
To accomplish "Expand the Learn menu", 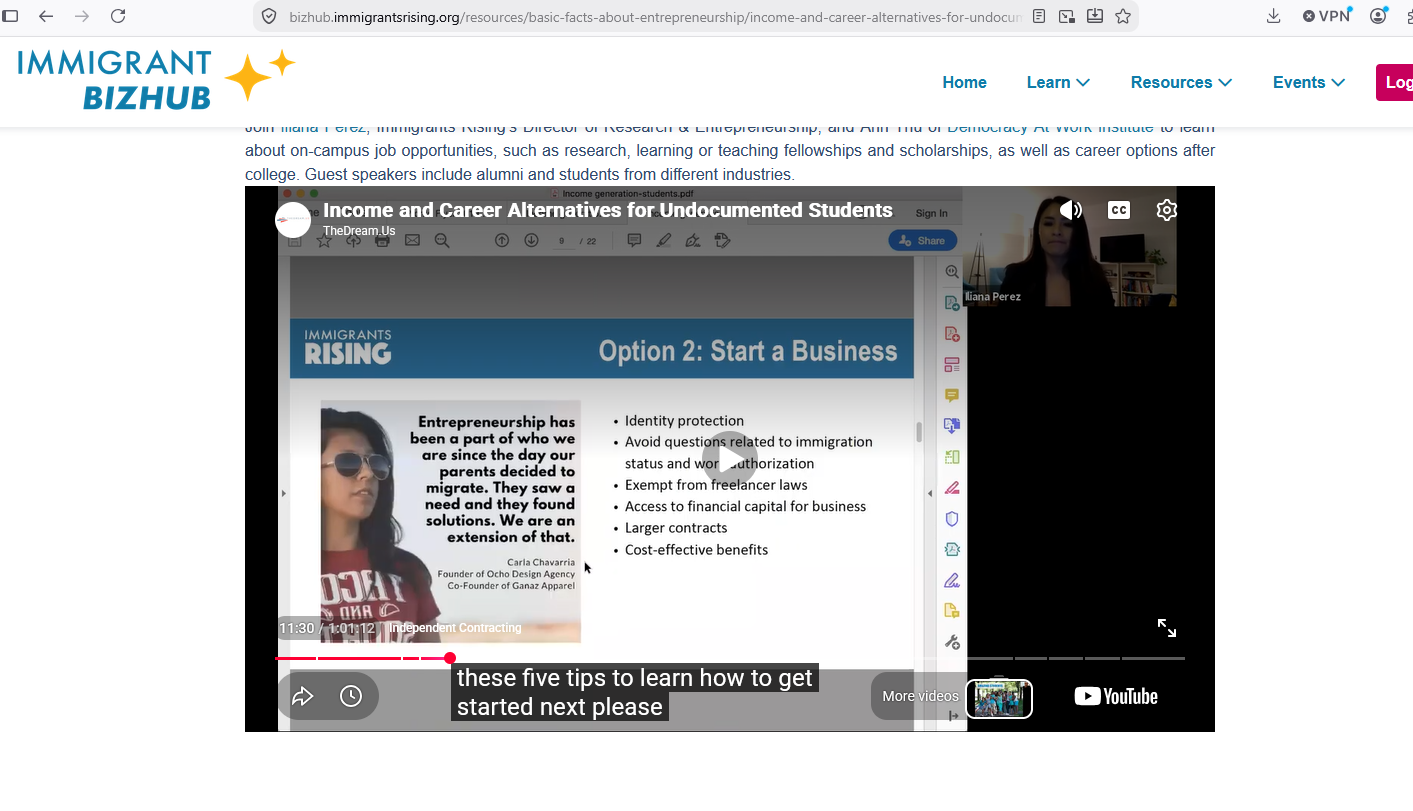I will [x=1058, y=82].
